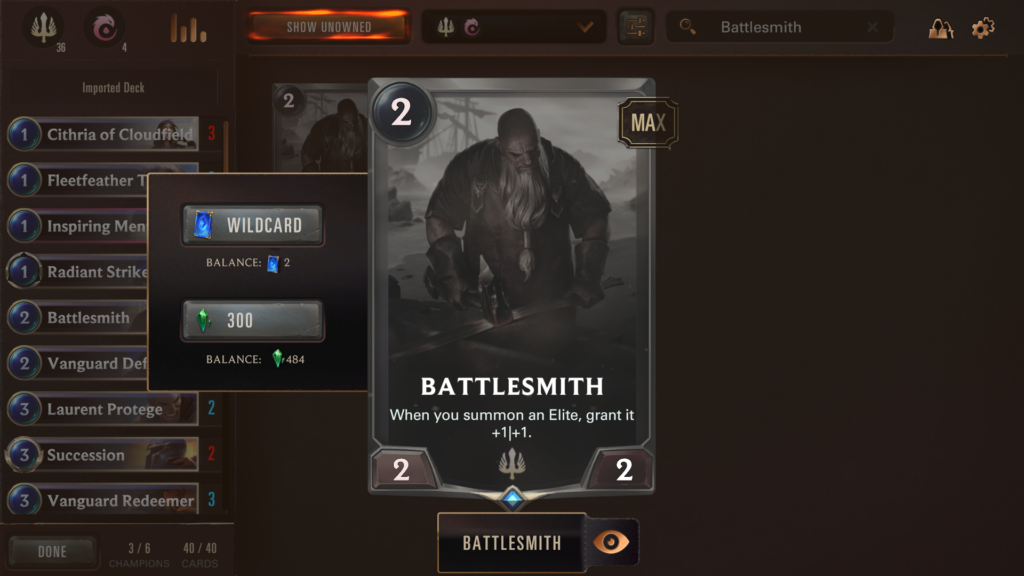This screenshot has width=1024, height=576.
Task: Toggle the Show Unowned button
Action: point(328,27)
